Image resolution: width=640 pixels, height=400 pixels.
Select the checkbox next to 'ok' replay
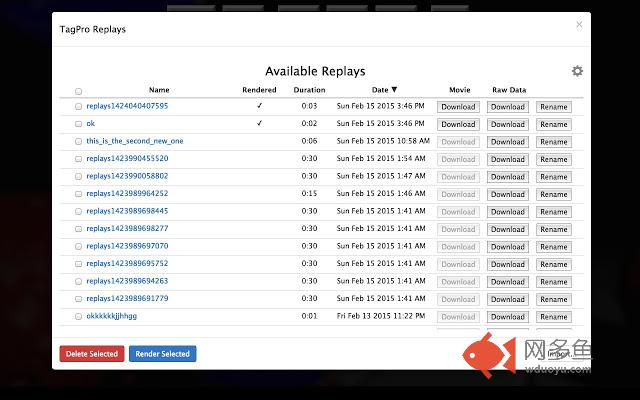79,124
